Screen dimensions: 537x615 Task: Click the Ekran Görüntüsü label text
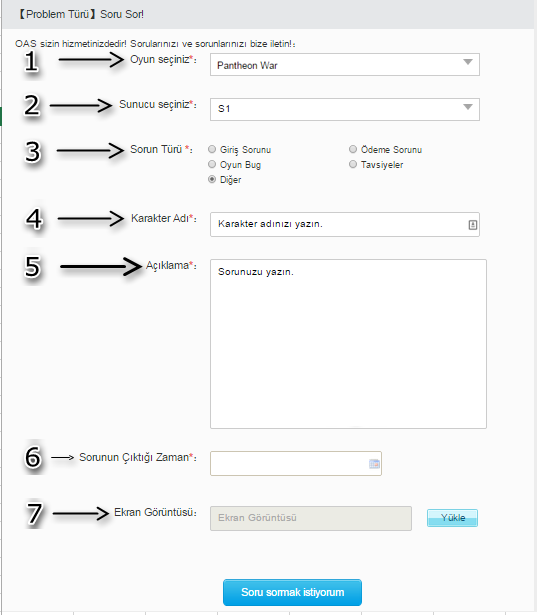click(x=155, y=512)
